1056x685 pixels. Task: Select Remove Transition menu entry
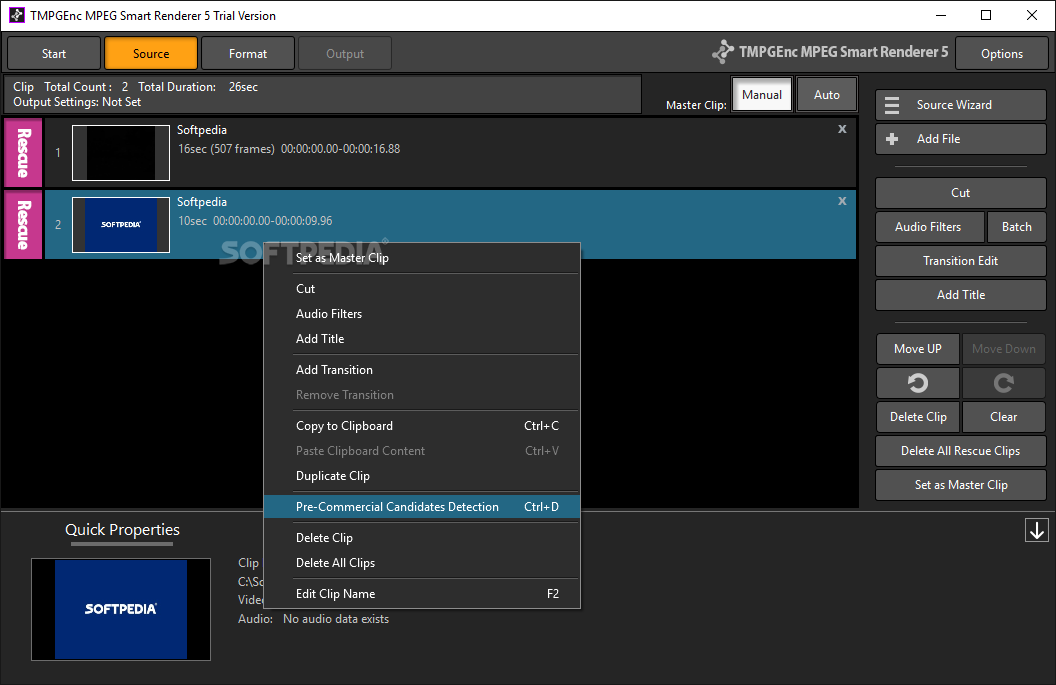click(422, 395)
